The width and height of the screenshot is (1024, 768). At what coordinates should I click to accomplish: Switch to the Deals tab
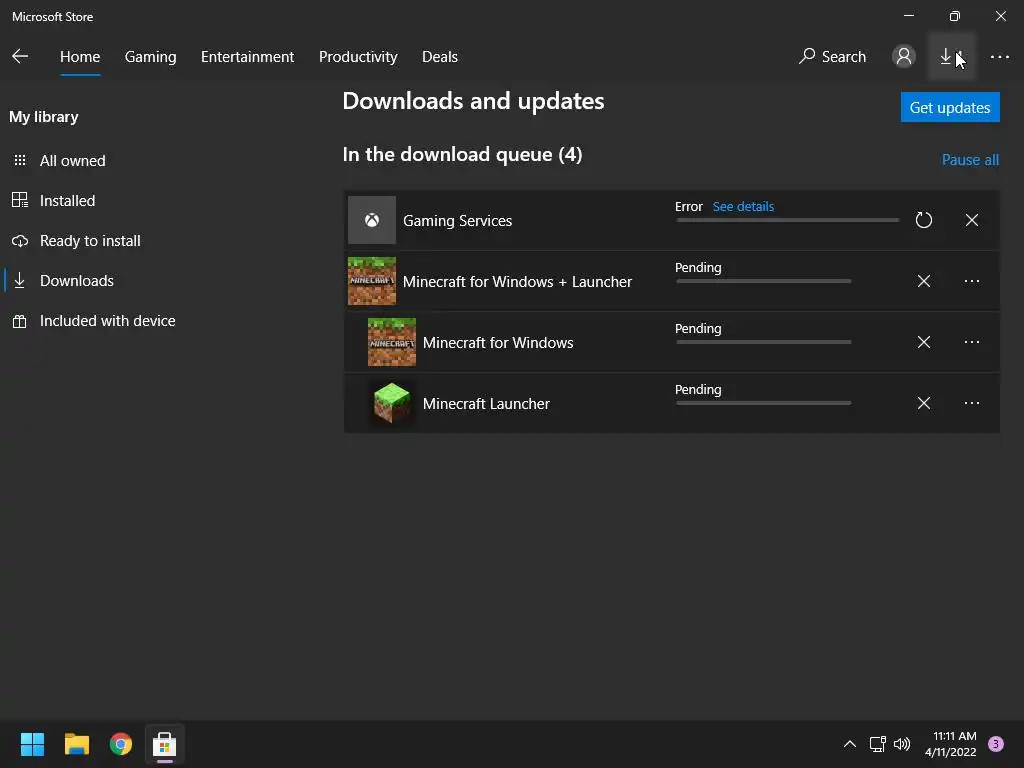[440, 57]
